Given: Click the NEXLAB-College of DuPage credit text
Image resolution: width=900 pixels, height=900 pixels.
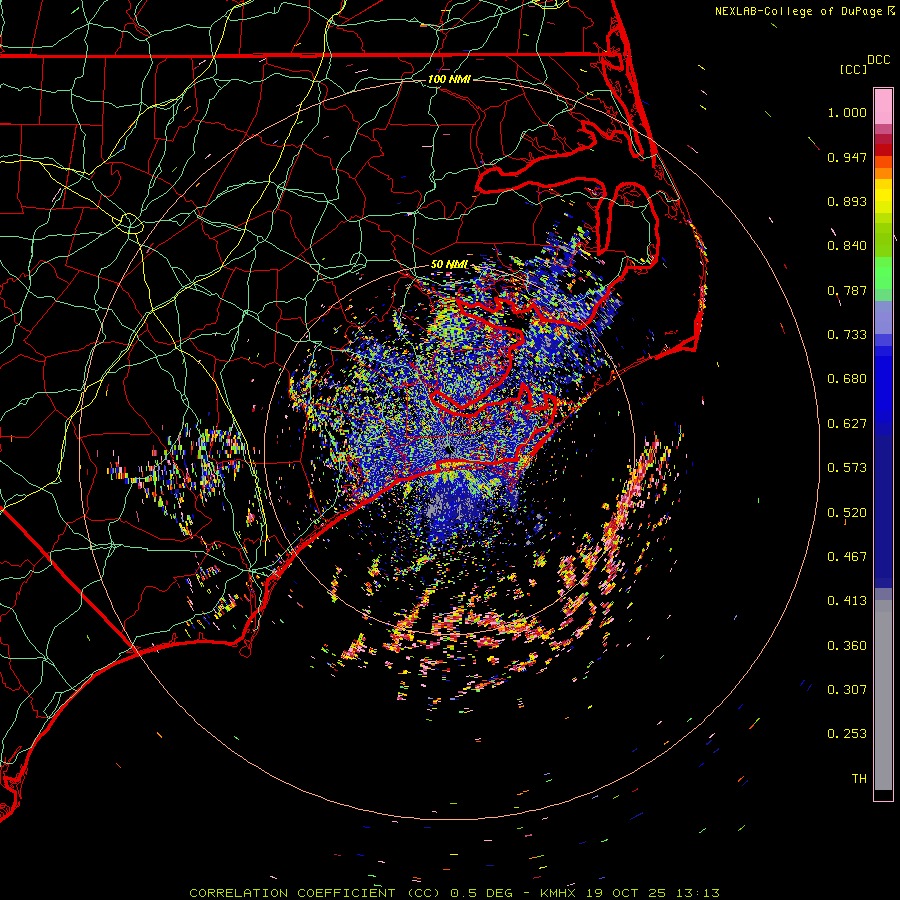Looking at the screenshot, I should click(x=799, y=11).
